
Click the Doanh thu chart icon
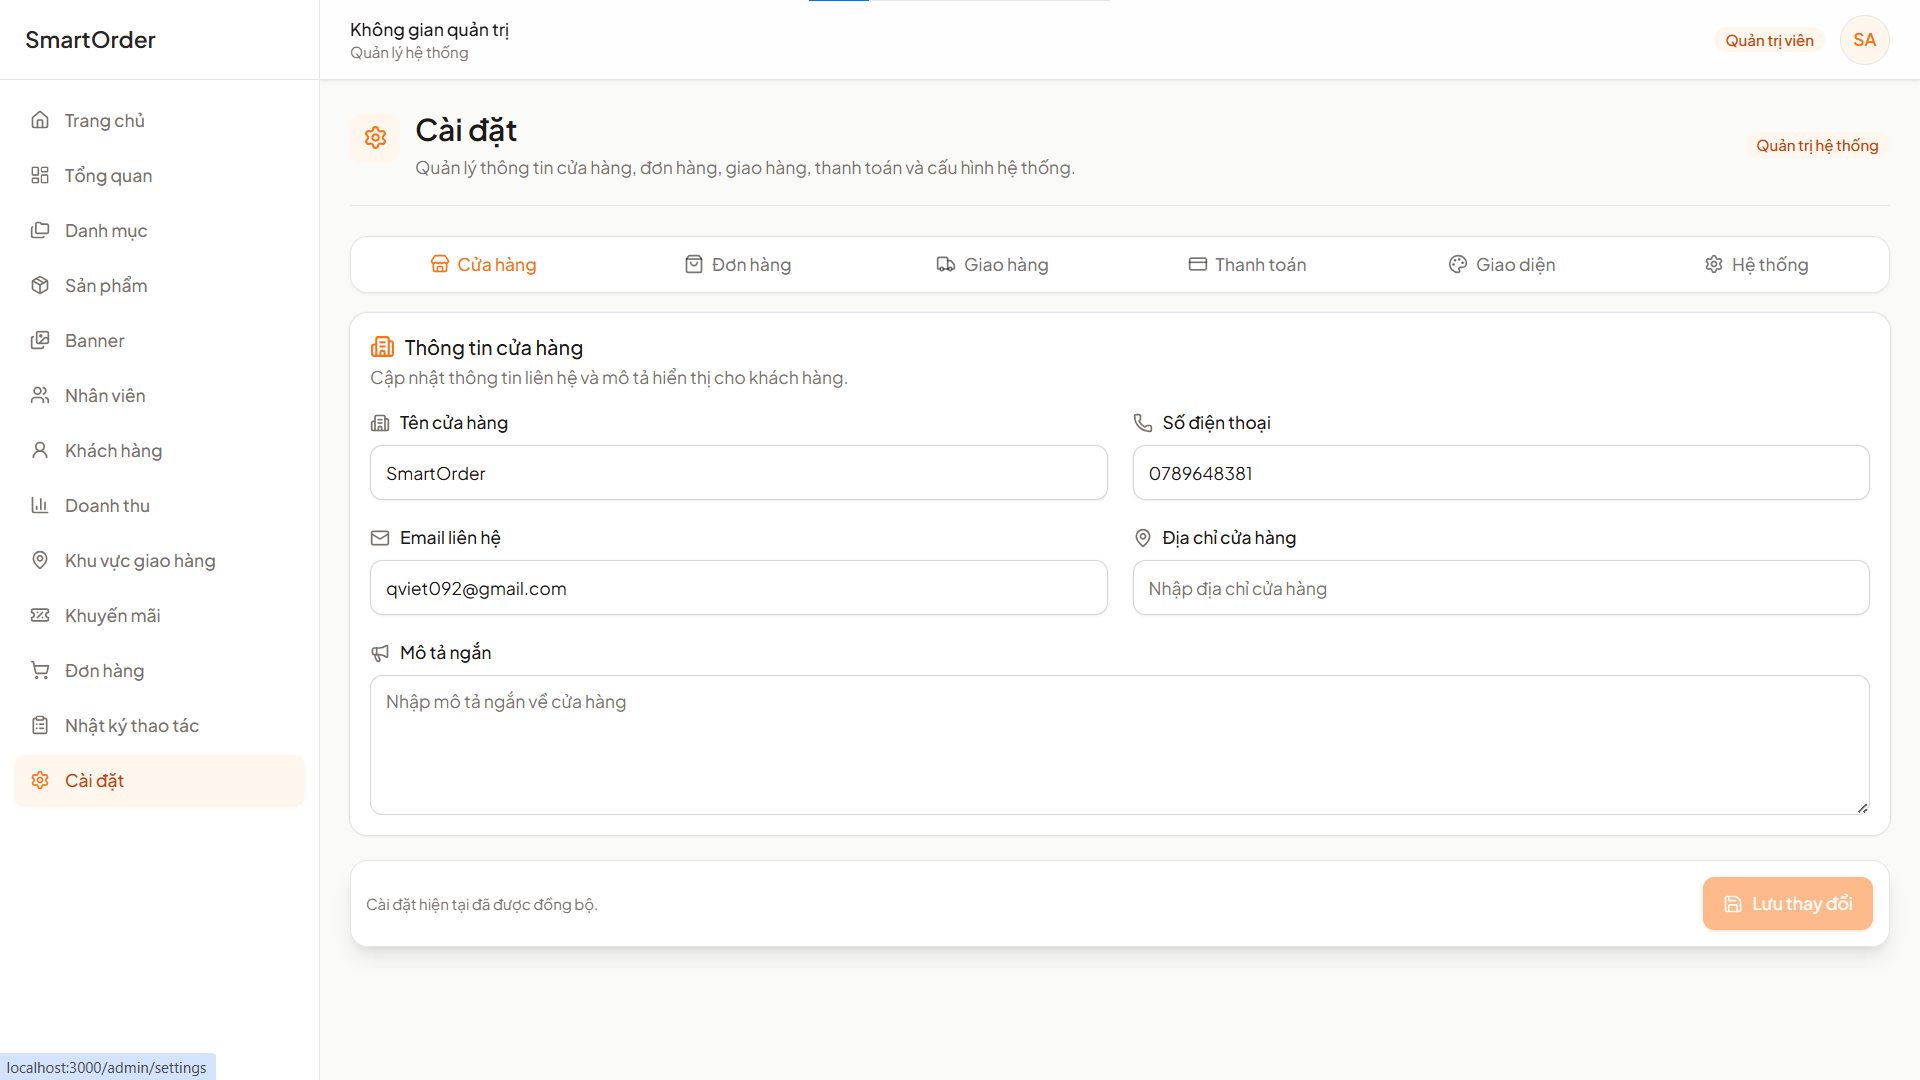[x=40, y=505]
